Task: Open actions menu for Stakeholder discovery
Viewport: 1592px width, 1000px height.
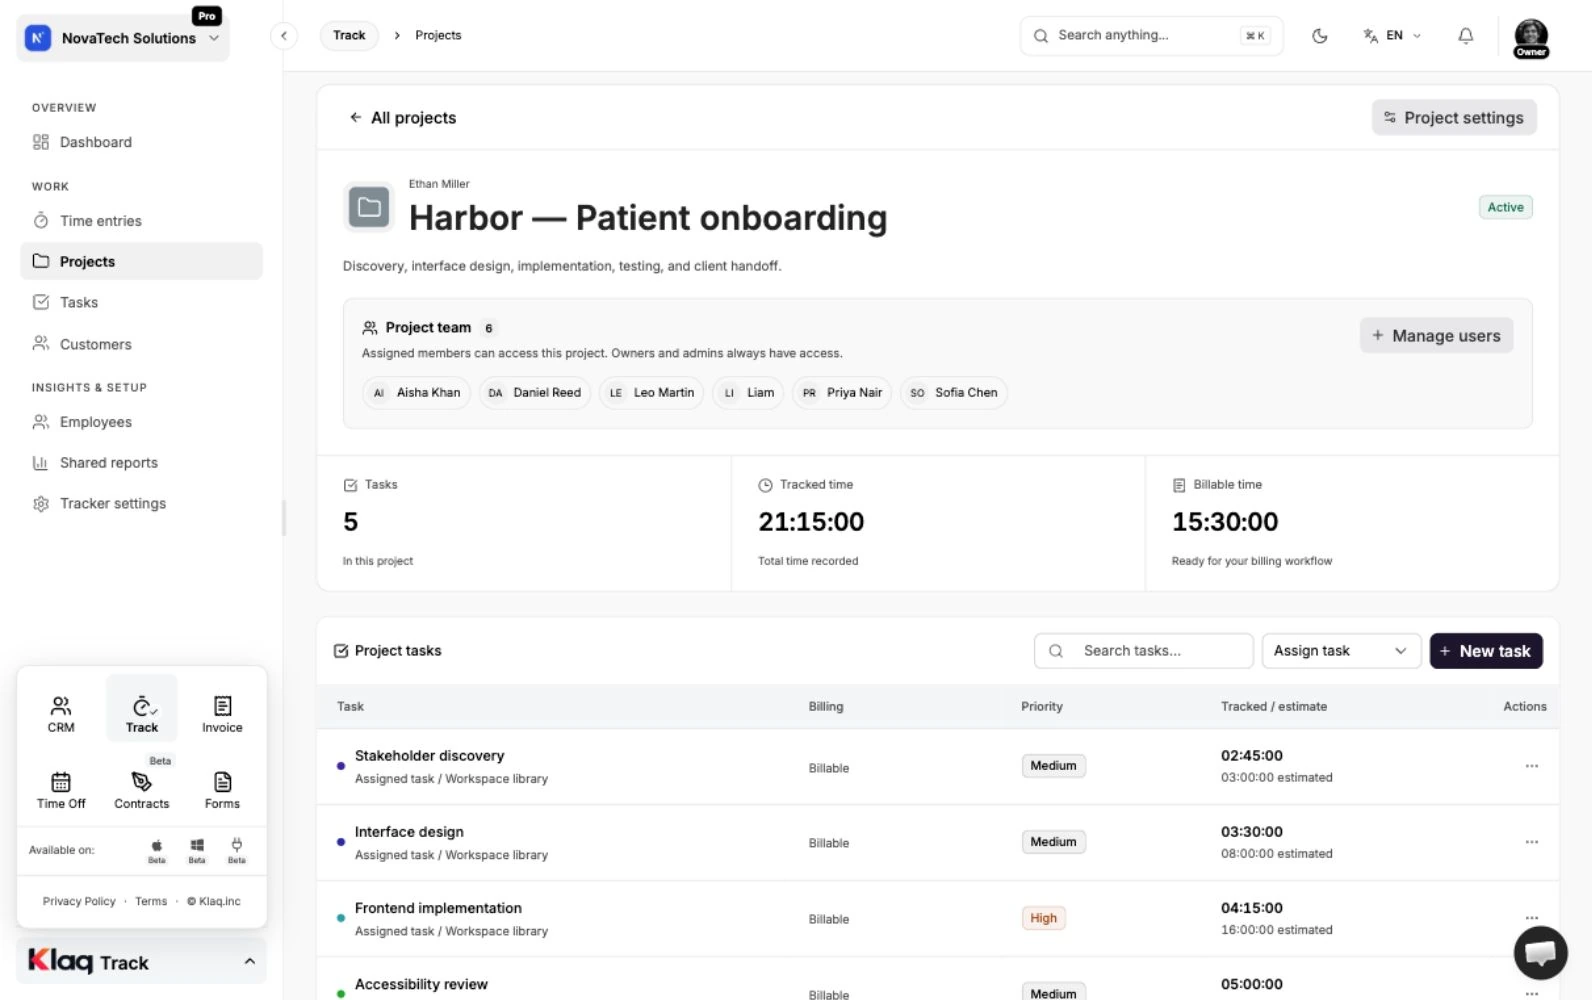Action: coord(1531,766)
